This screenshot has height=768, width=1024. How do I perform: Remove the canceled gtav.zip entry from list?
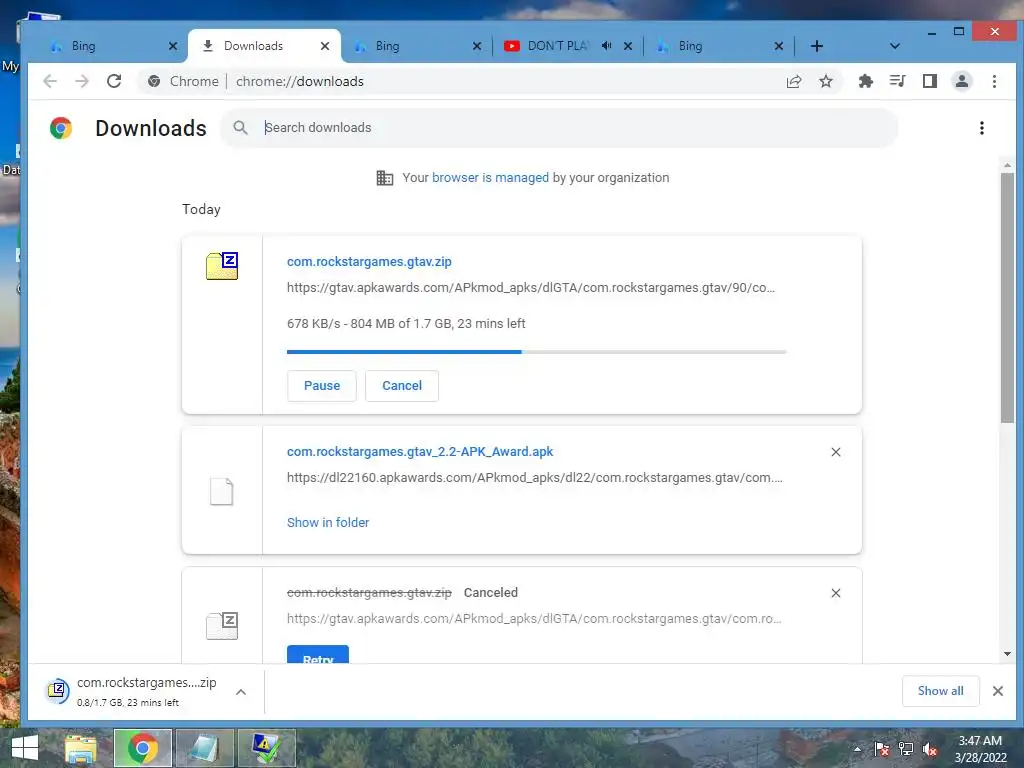[835, 593]
